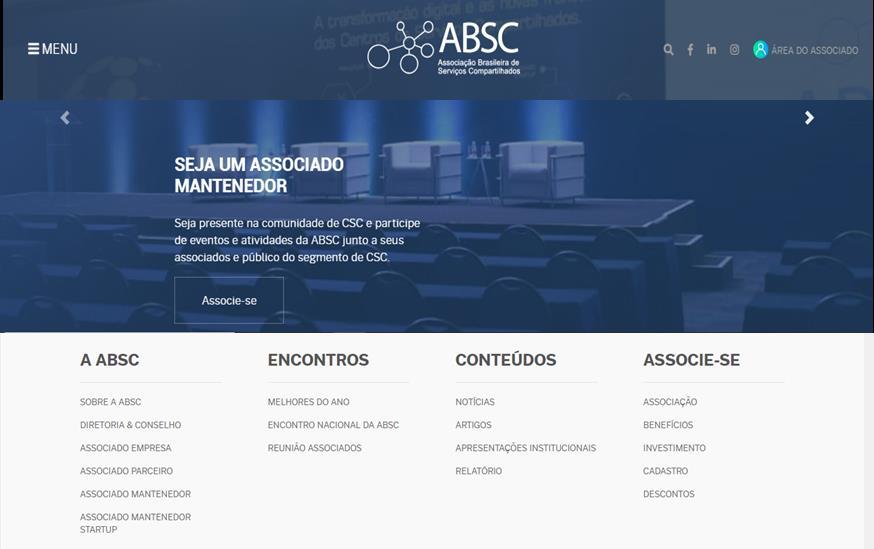This screenshot has height=549, width=874.
Task: Open Sobre a ABSC link
Action: 110,402
